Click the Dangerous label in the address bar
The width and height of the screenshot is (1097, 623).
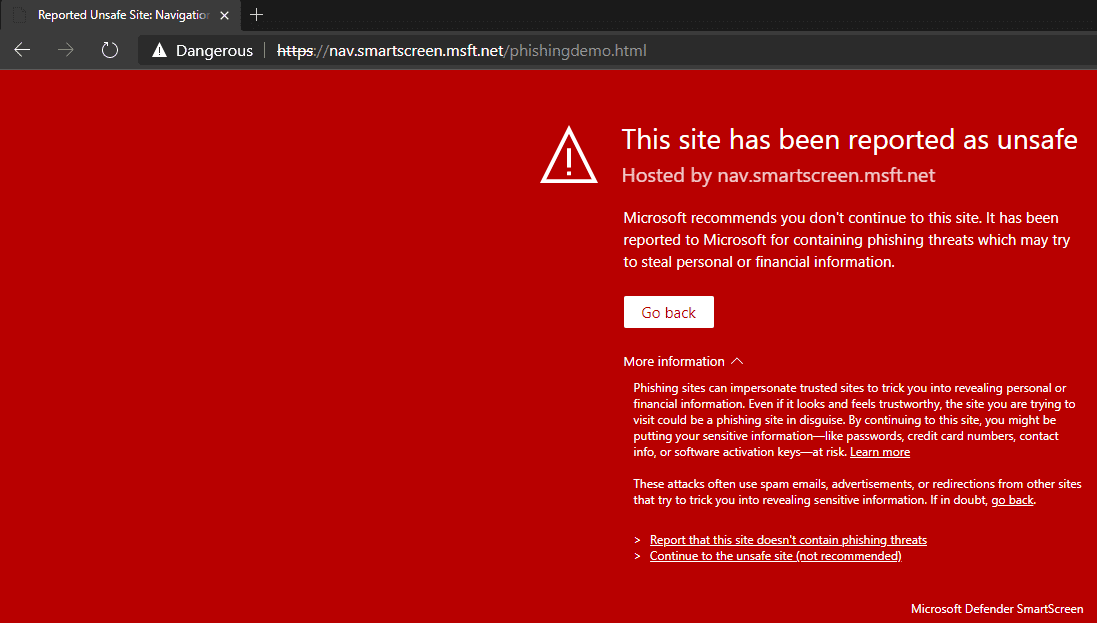[214, 50]
